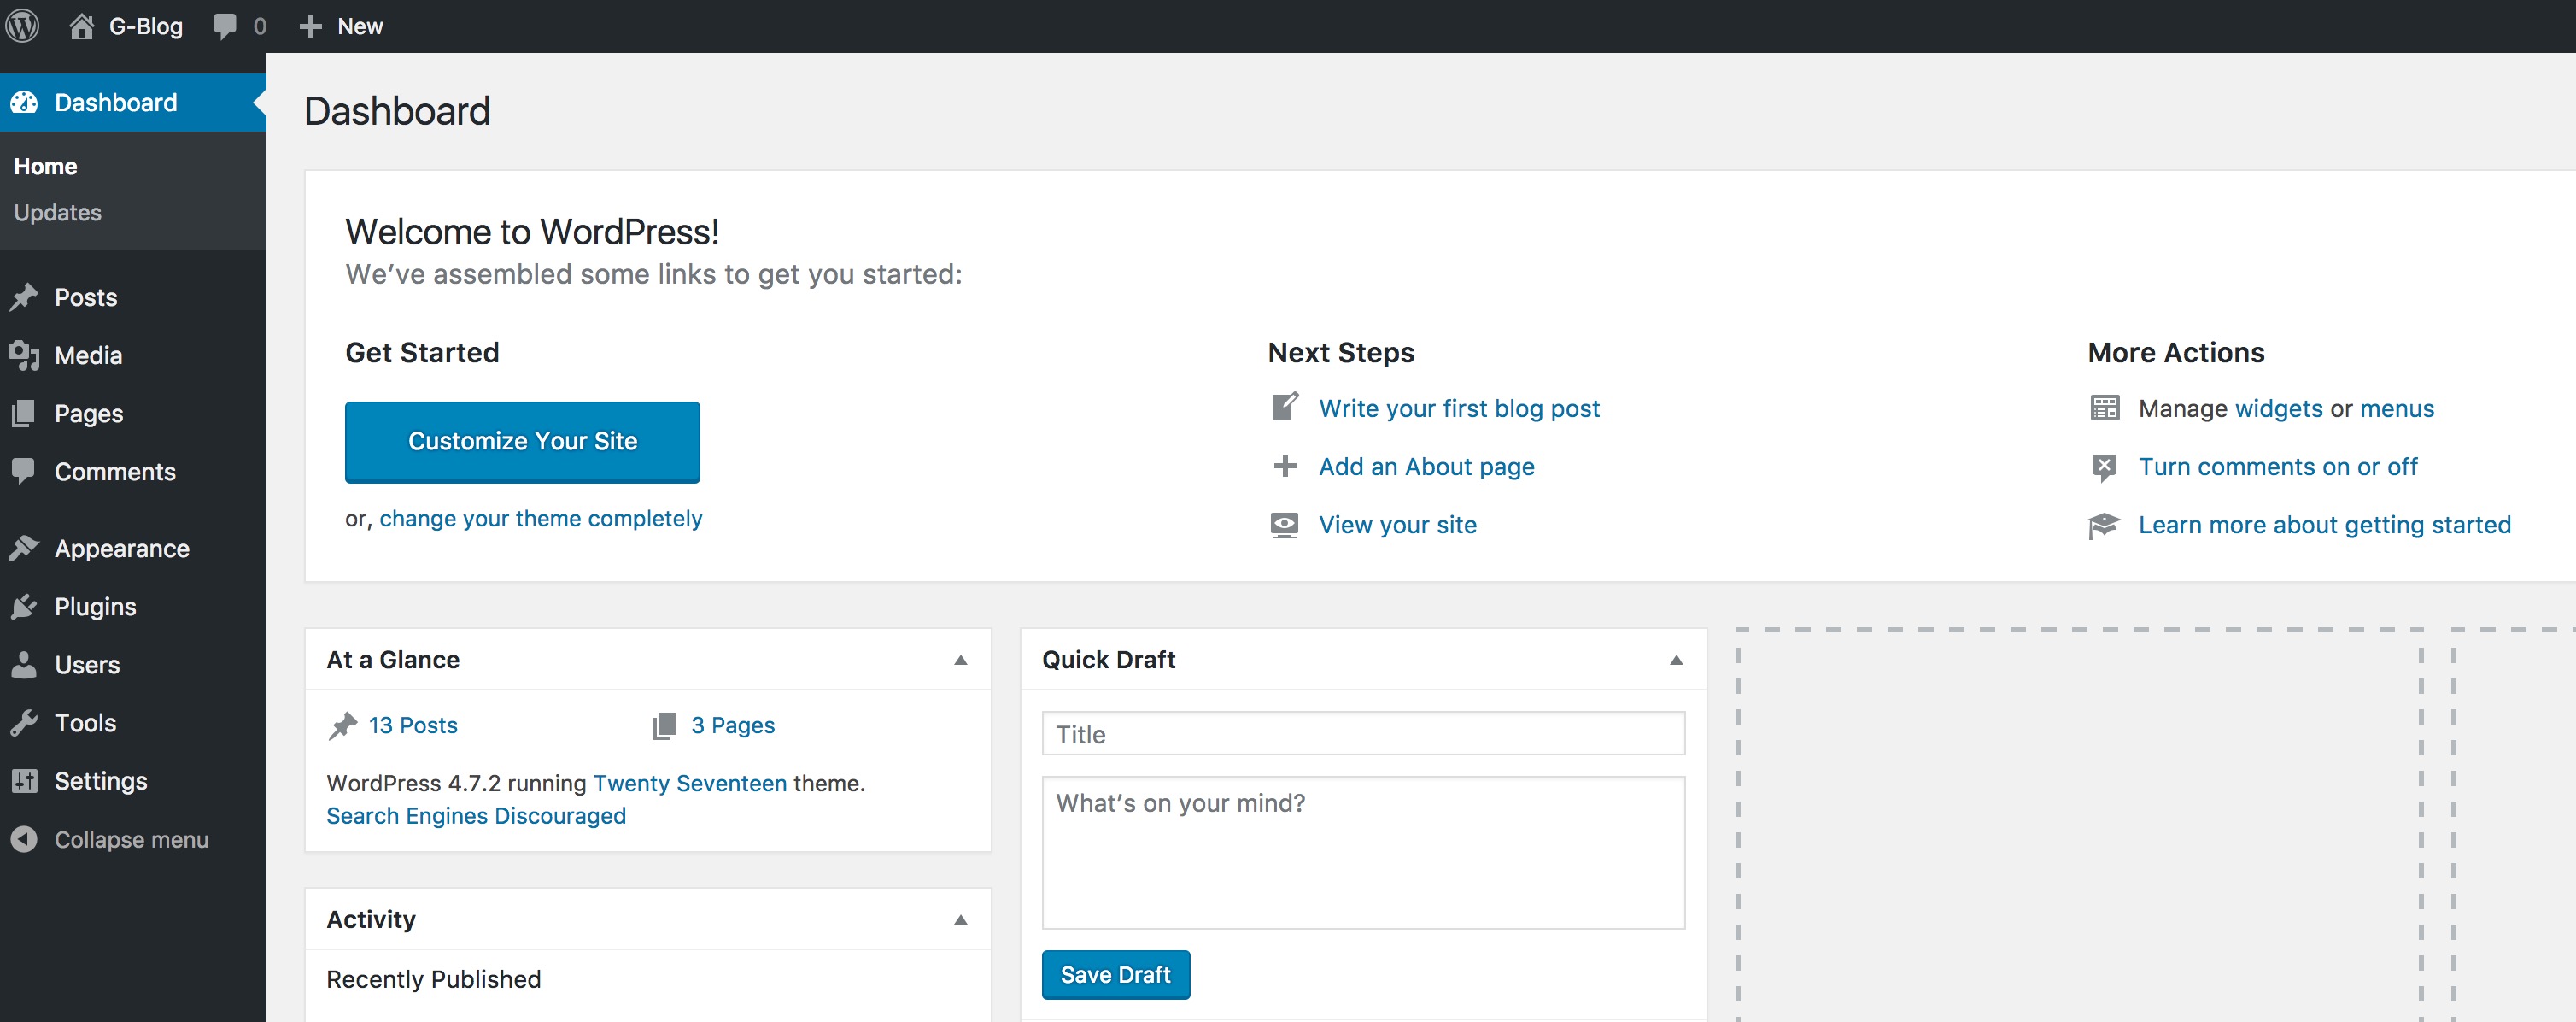This screenshot has width=2576, height=1022.
Task: Collapse the Quick Draft widget
Action: pos(1677,660)
